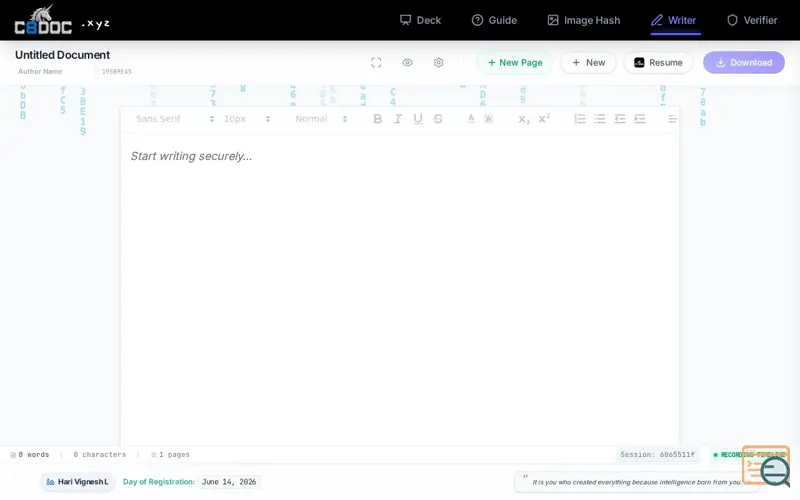The image size is (800, 500).
Task: Select the Writer tab
Action: [673, 20]
